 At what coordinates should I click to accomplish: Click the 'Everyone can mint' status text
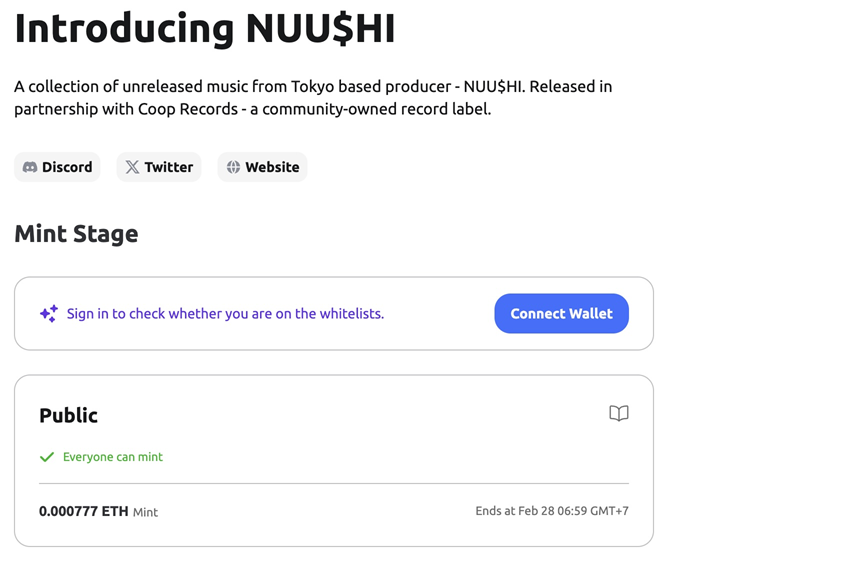pos(112,457)
